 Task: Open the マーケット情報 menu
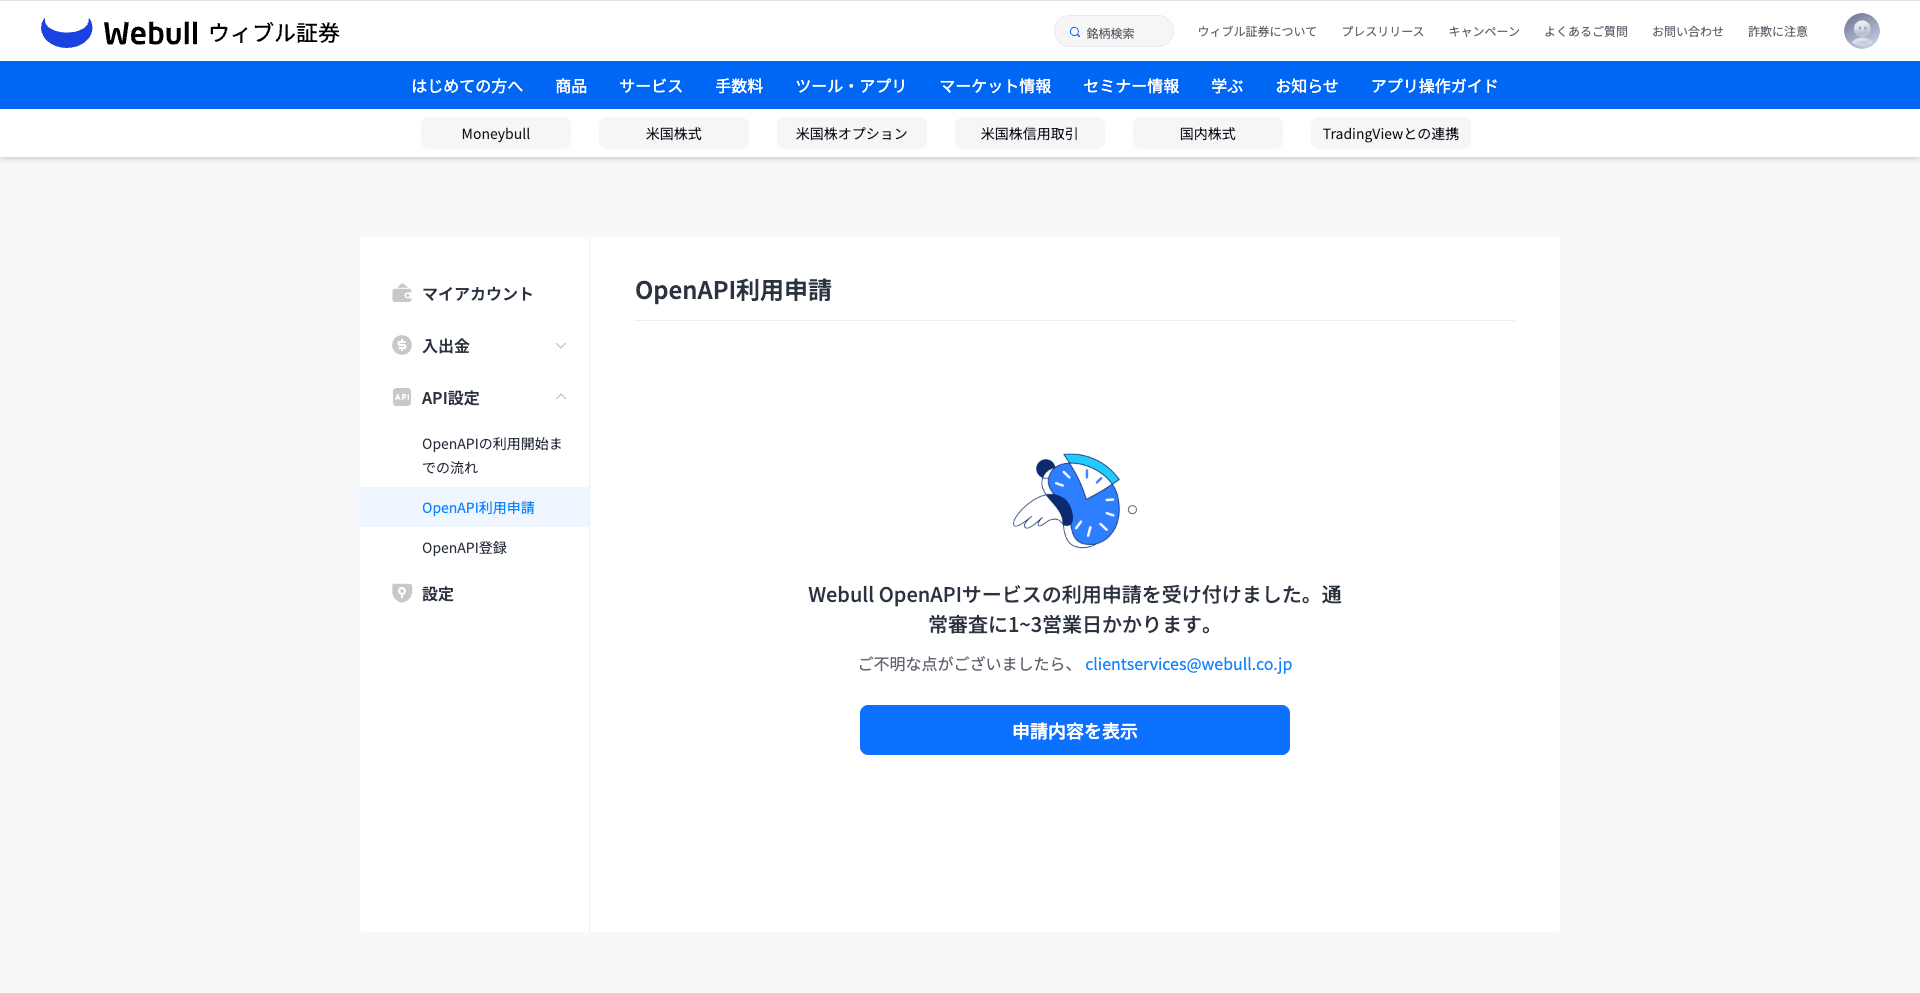pyautogui.click(x=995, y=86)
